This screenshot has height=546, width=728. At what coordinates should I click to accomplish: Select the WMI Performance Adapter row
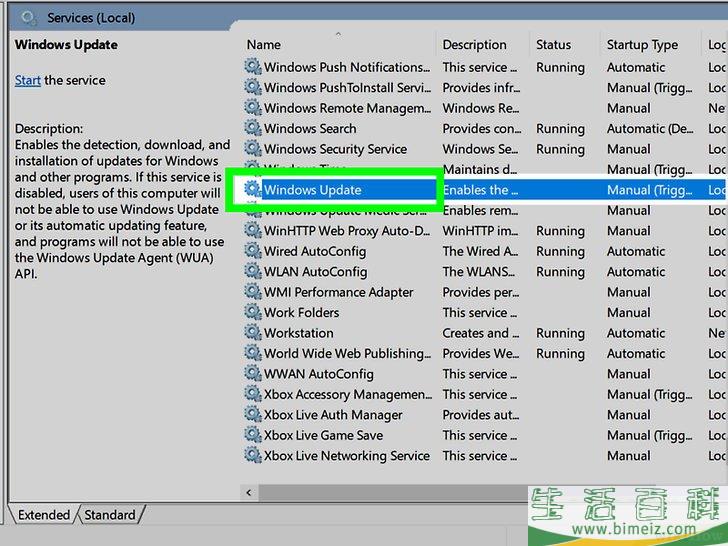coord(485,292)
